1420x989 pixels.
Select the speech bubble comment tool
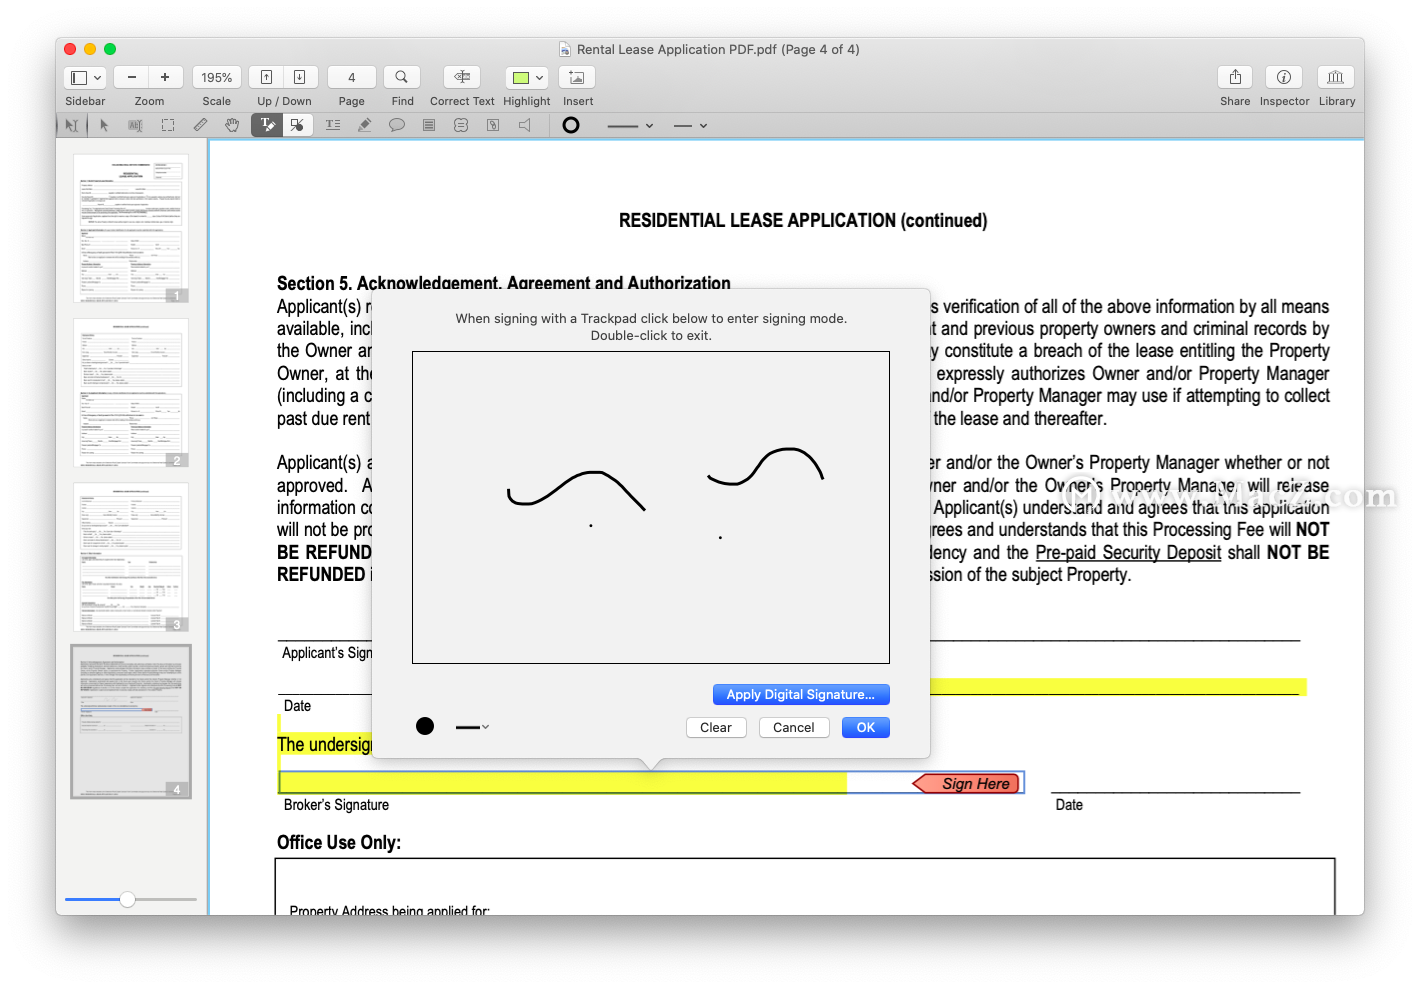pyautogui.click(x=397, y=125)
